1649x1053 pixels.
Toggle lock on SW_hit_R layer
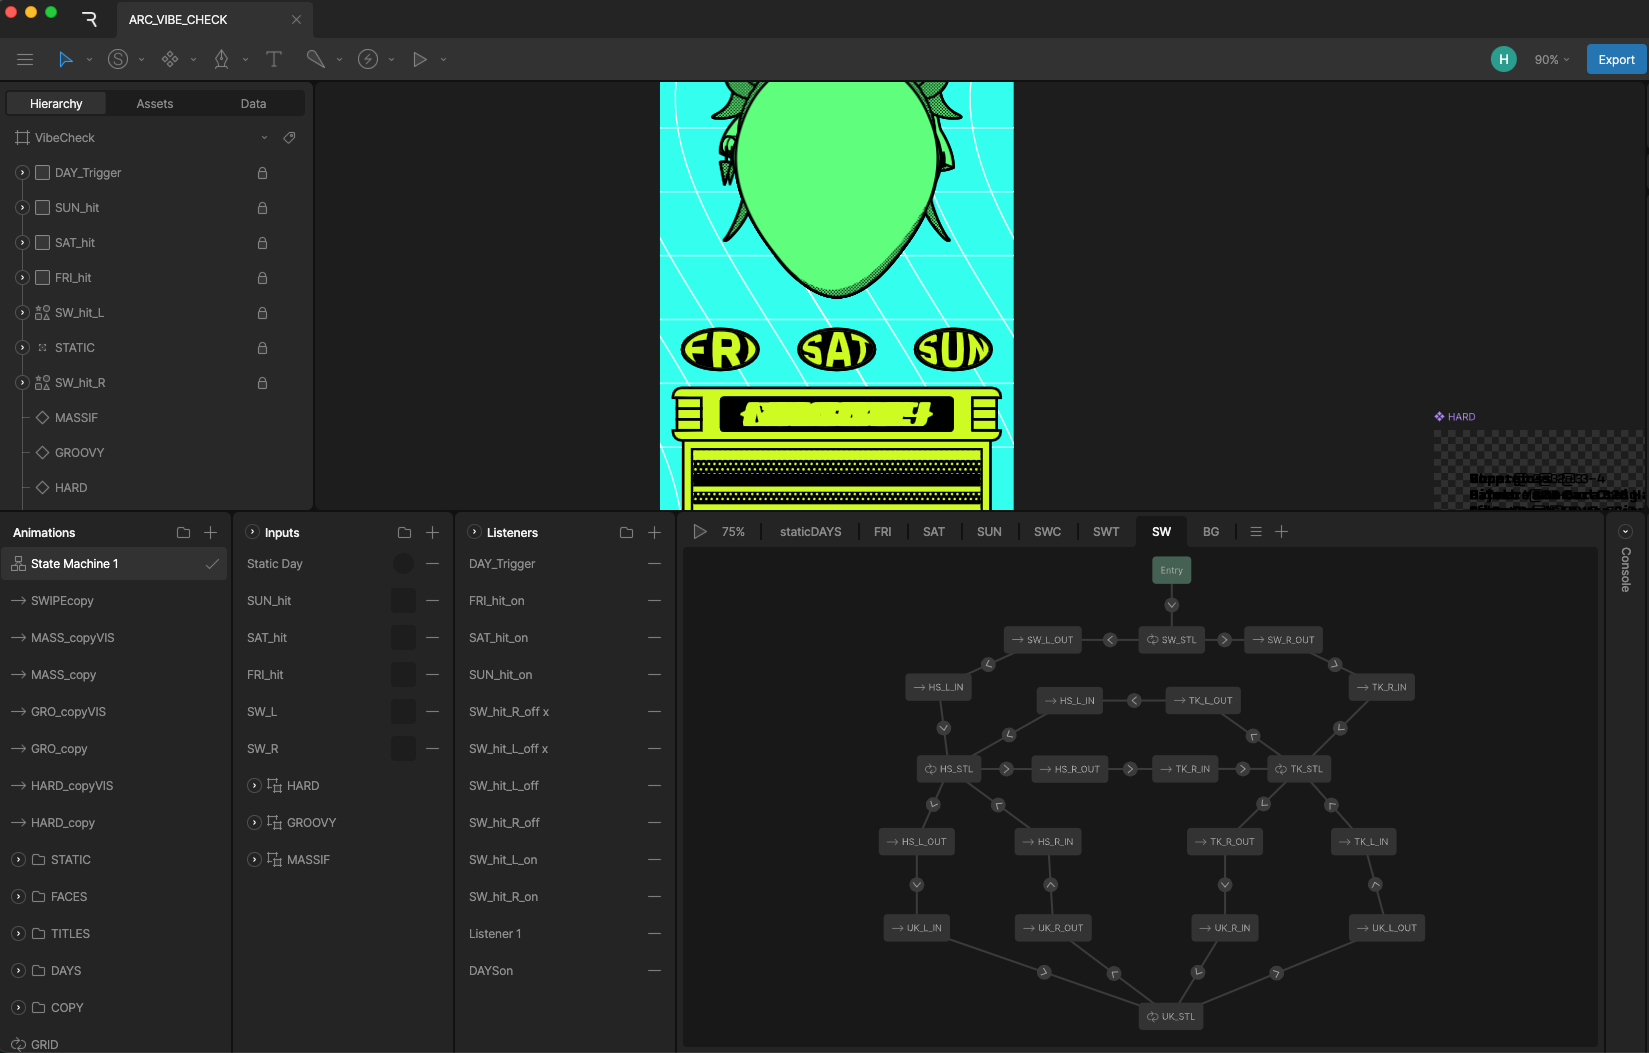click(262, 383)
